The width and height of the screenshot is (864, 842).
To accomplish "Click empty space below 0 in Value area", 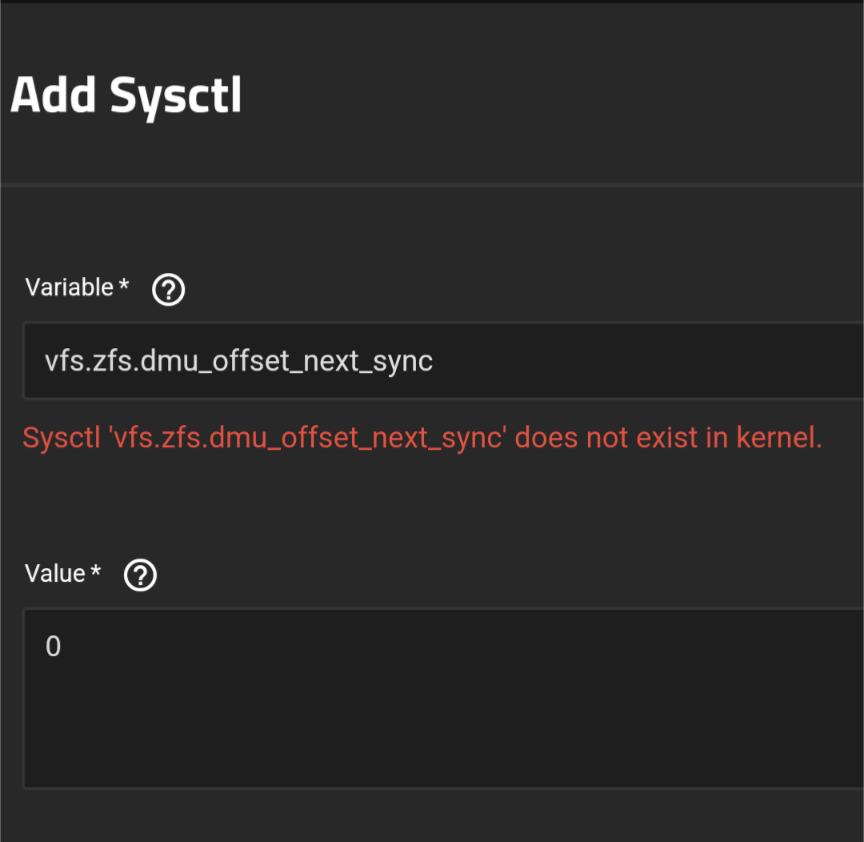I will tap(200, 730).
